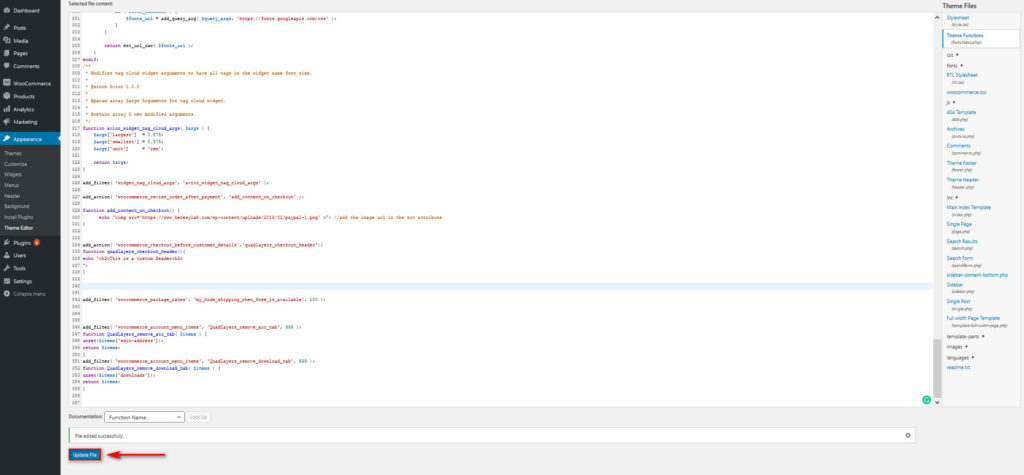The width and height of the screenshot is (1024, 475).
Task: Open Comments via its bubble icon
Action: point(7,66)
